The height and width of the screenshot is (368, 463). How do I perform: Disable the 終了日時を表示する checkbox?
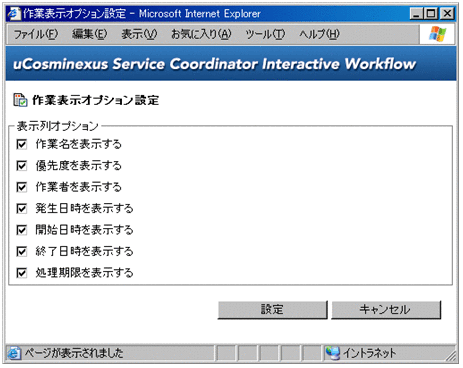22,251
